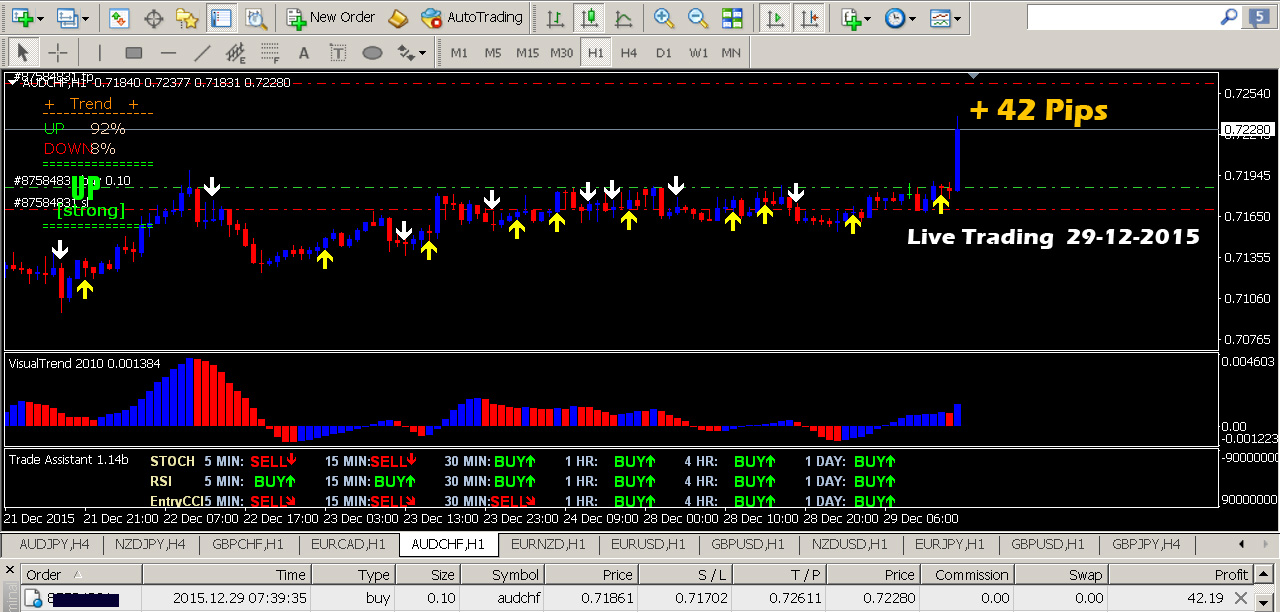Switch chart to bar chart
The image size is (1280, 612).
point(556,17)
